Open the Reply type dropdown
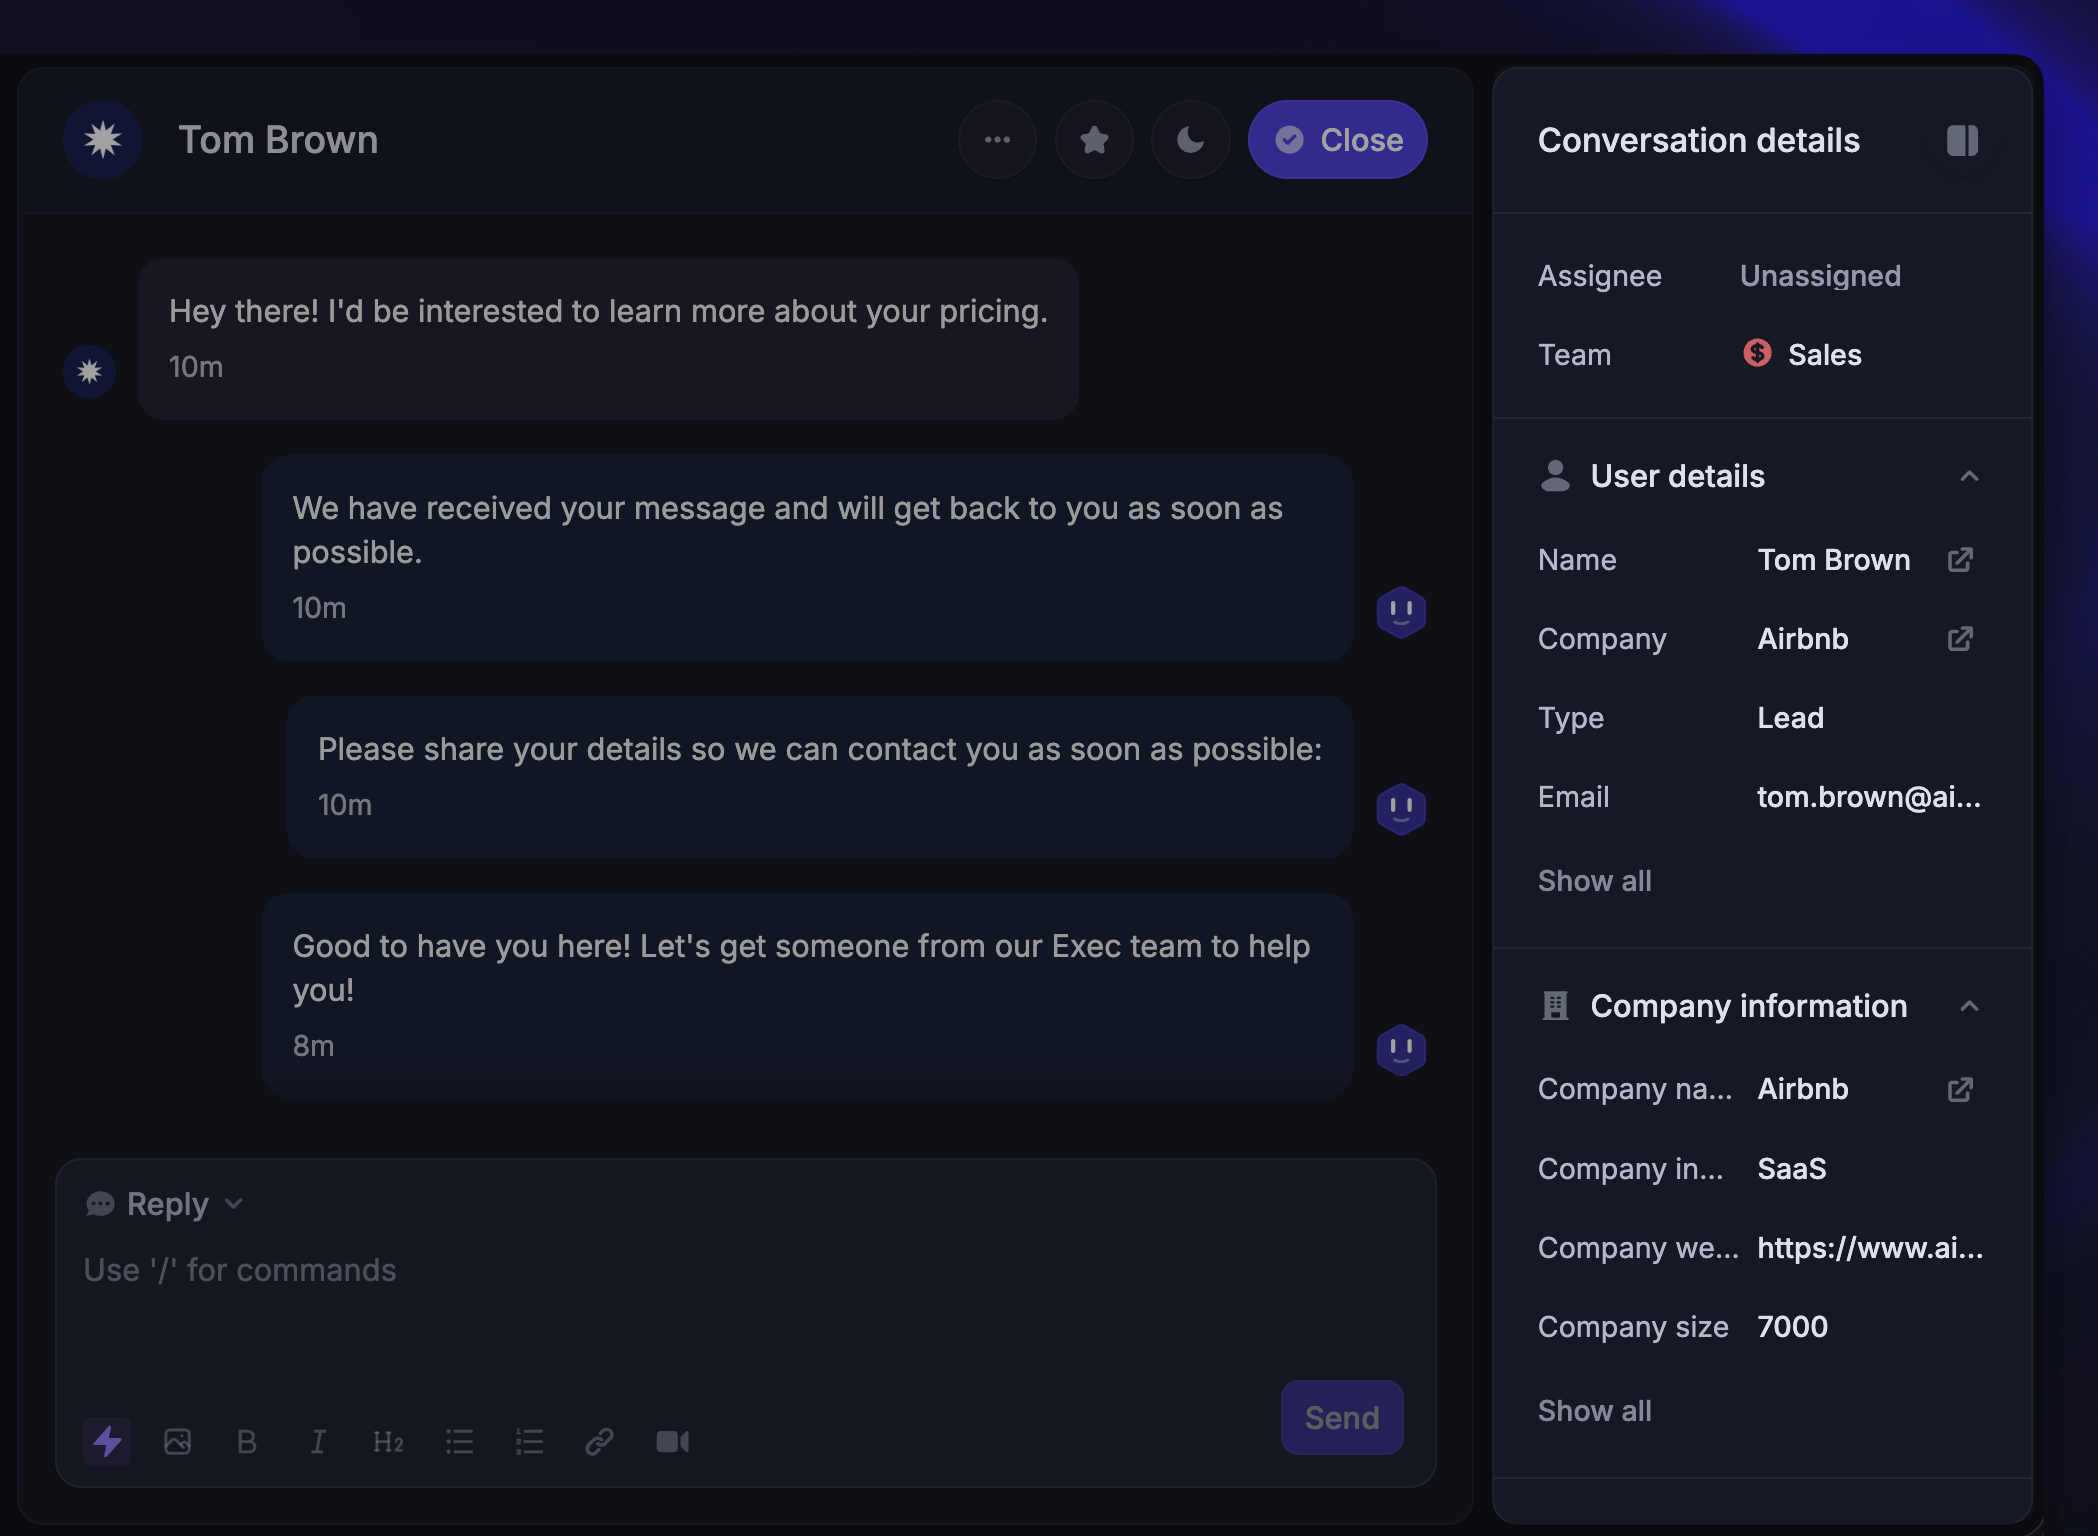 (x=166, y=1204)
